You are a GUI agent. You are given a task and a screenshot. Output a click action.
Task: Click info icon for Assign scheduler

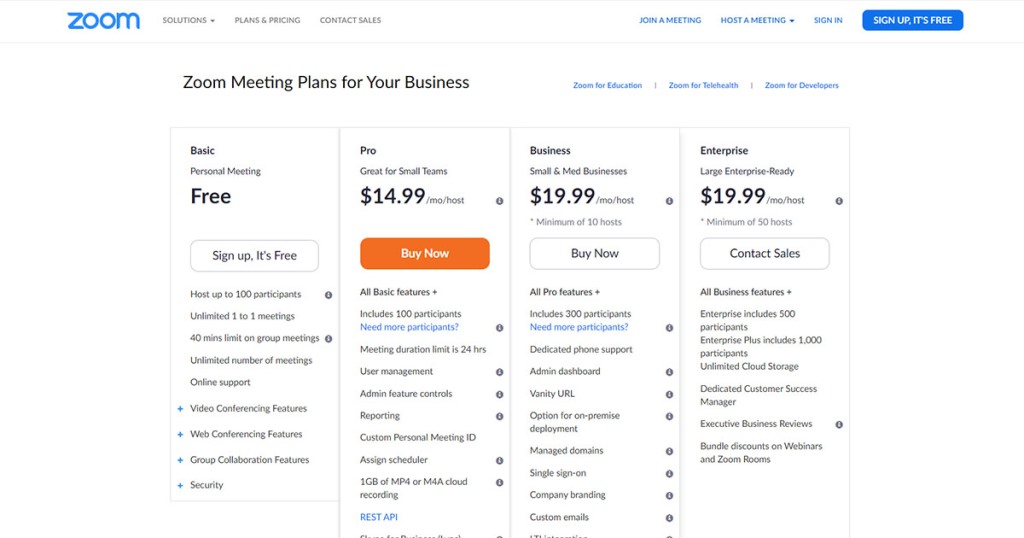pos(500,461)
